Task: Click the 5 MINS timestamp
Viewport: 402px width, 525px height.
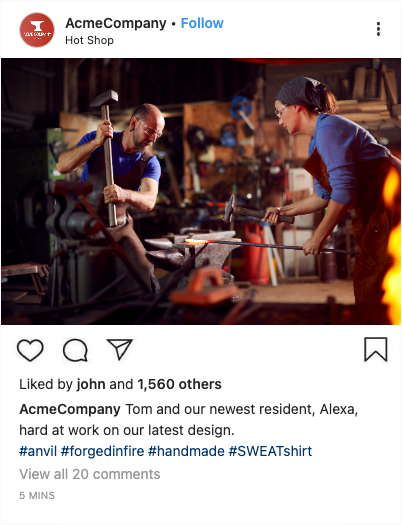Action: click(x=37, y=496)
